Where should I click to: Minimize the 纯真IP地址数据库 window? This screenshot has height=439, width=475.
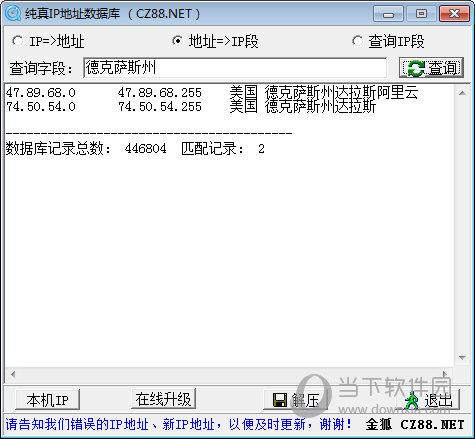coord(388,14)
